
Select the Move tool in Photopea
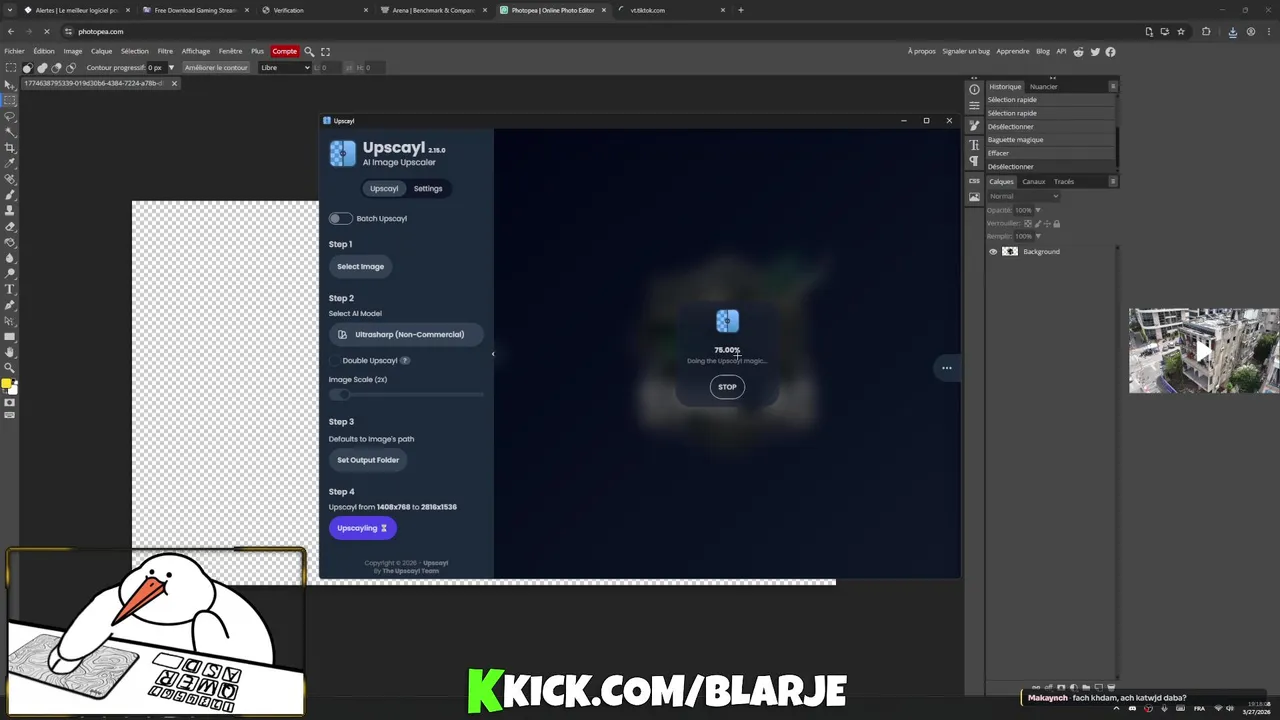[10, 84]
